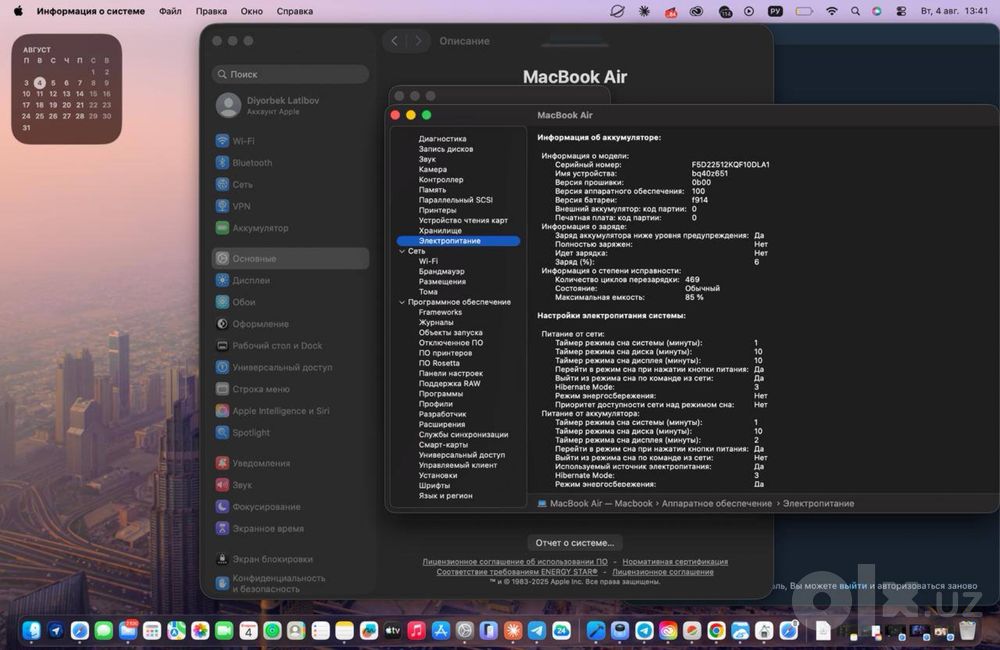This screenshot has width=1000, height=650.
Task: Open Apple TV app in the Dock
Action: pos(392,630)
